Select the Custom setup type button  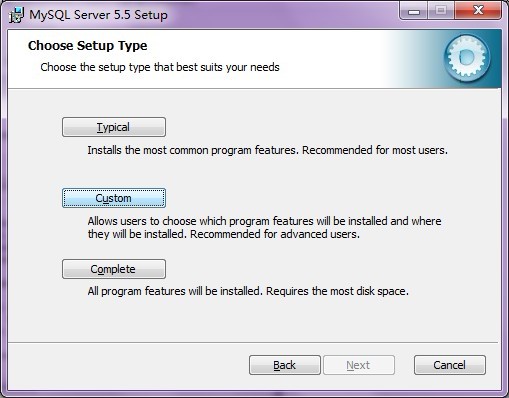pos(114,198)
